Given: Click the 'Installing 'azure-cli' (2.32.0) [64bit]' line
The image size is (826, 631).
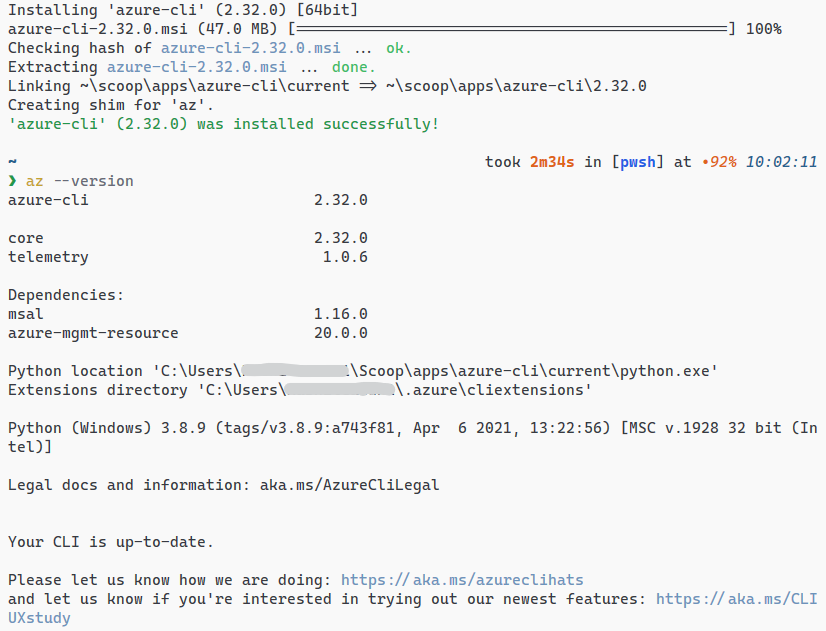Looking at the screenshot, I should click(183, 10).
